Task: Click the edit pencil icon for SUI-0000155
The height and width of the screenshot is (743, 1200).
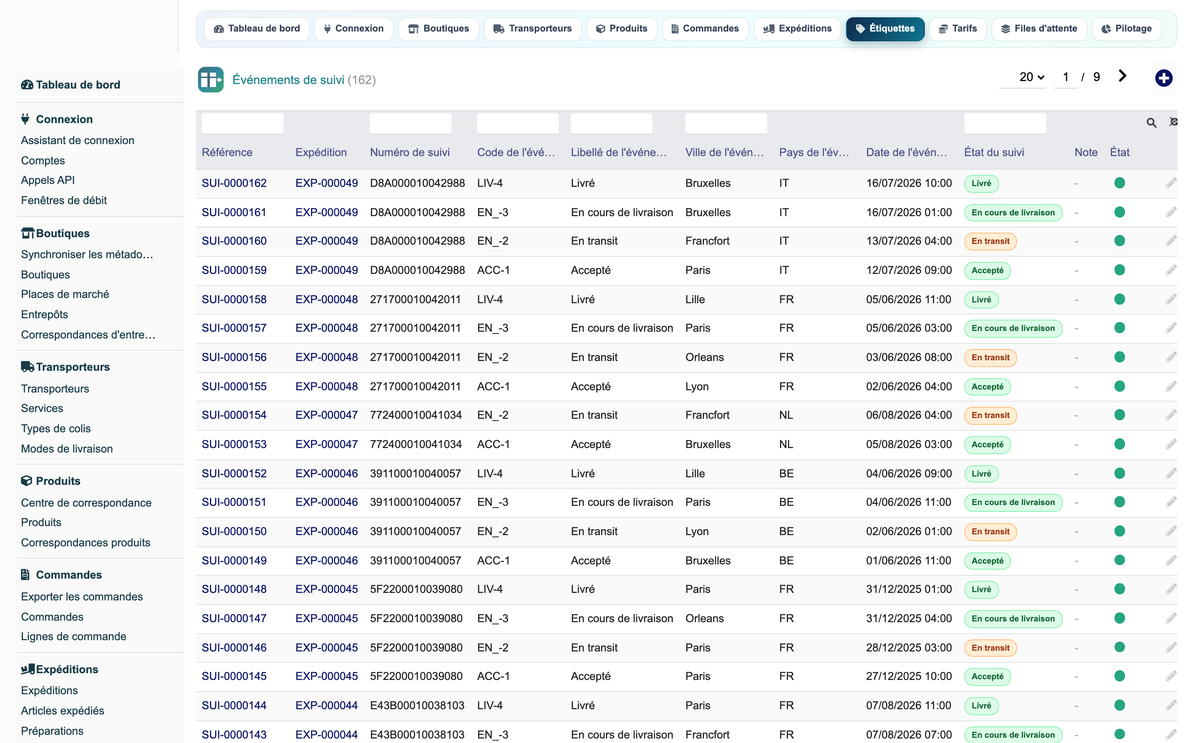Action: (1171, 386)
